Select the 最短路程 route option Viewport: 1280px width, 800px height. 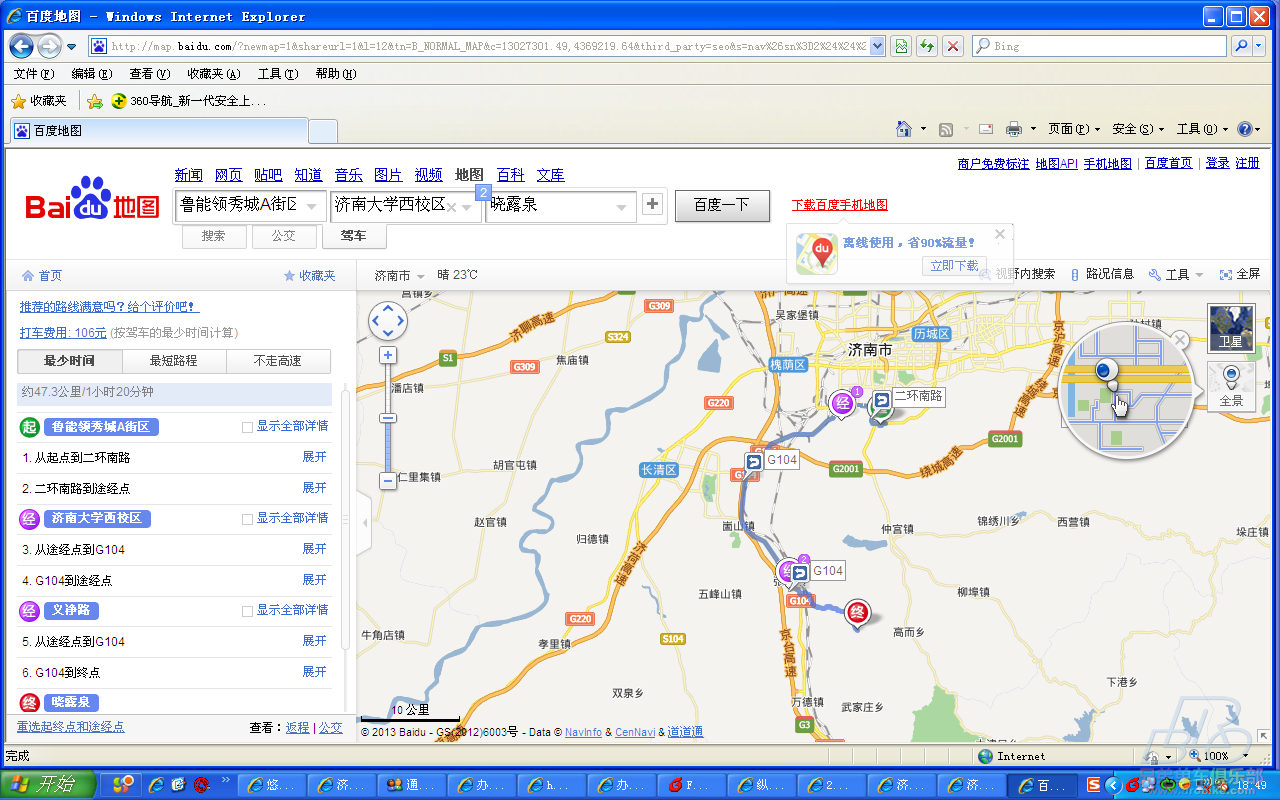(x=174, y=361)
